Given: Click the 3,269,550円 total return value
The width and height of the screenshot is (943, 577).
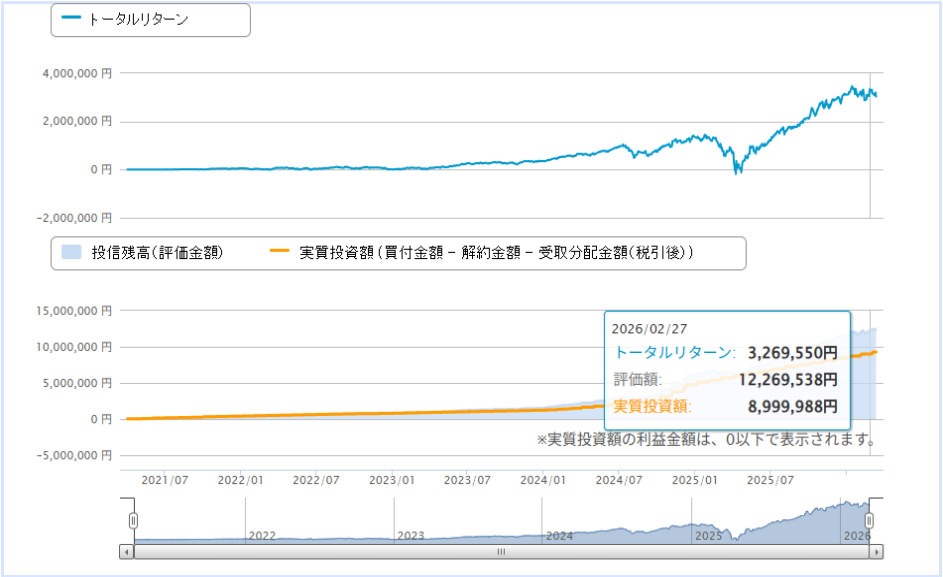Looking at the screenshot, I should [x=792, y=353].
